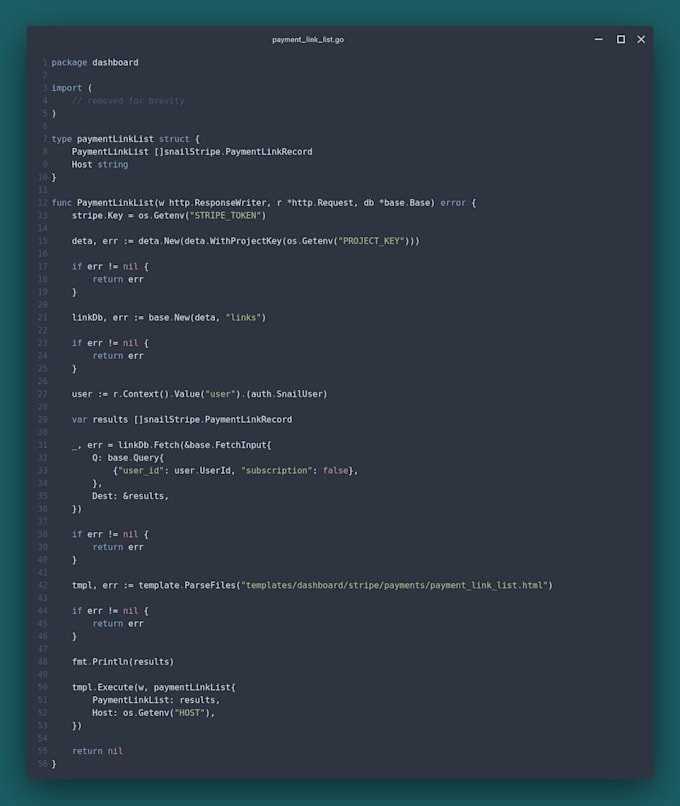Click line number 56 in the gutter

pyautogui.click(x=43, y=763)
